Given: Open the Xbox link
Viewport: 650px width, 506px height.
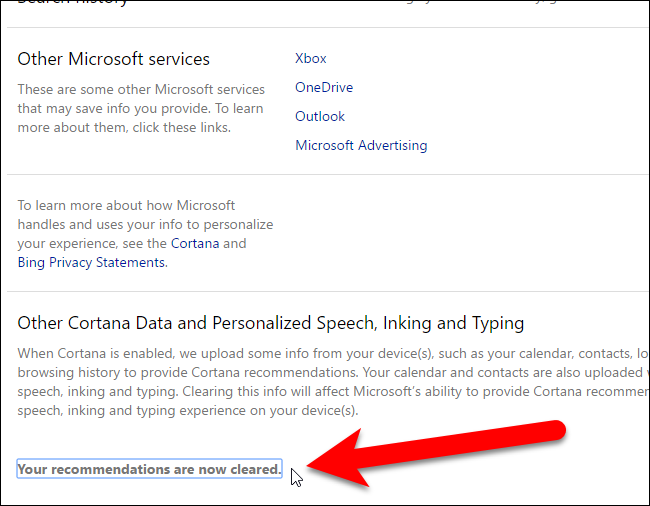Looking at the screenshot, I should [x=310, y=59].
